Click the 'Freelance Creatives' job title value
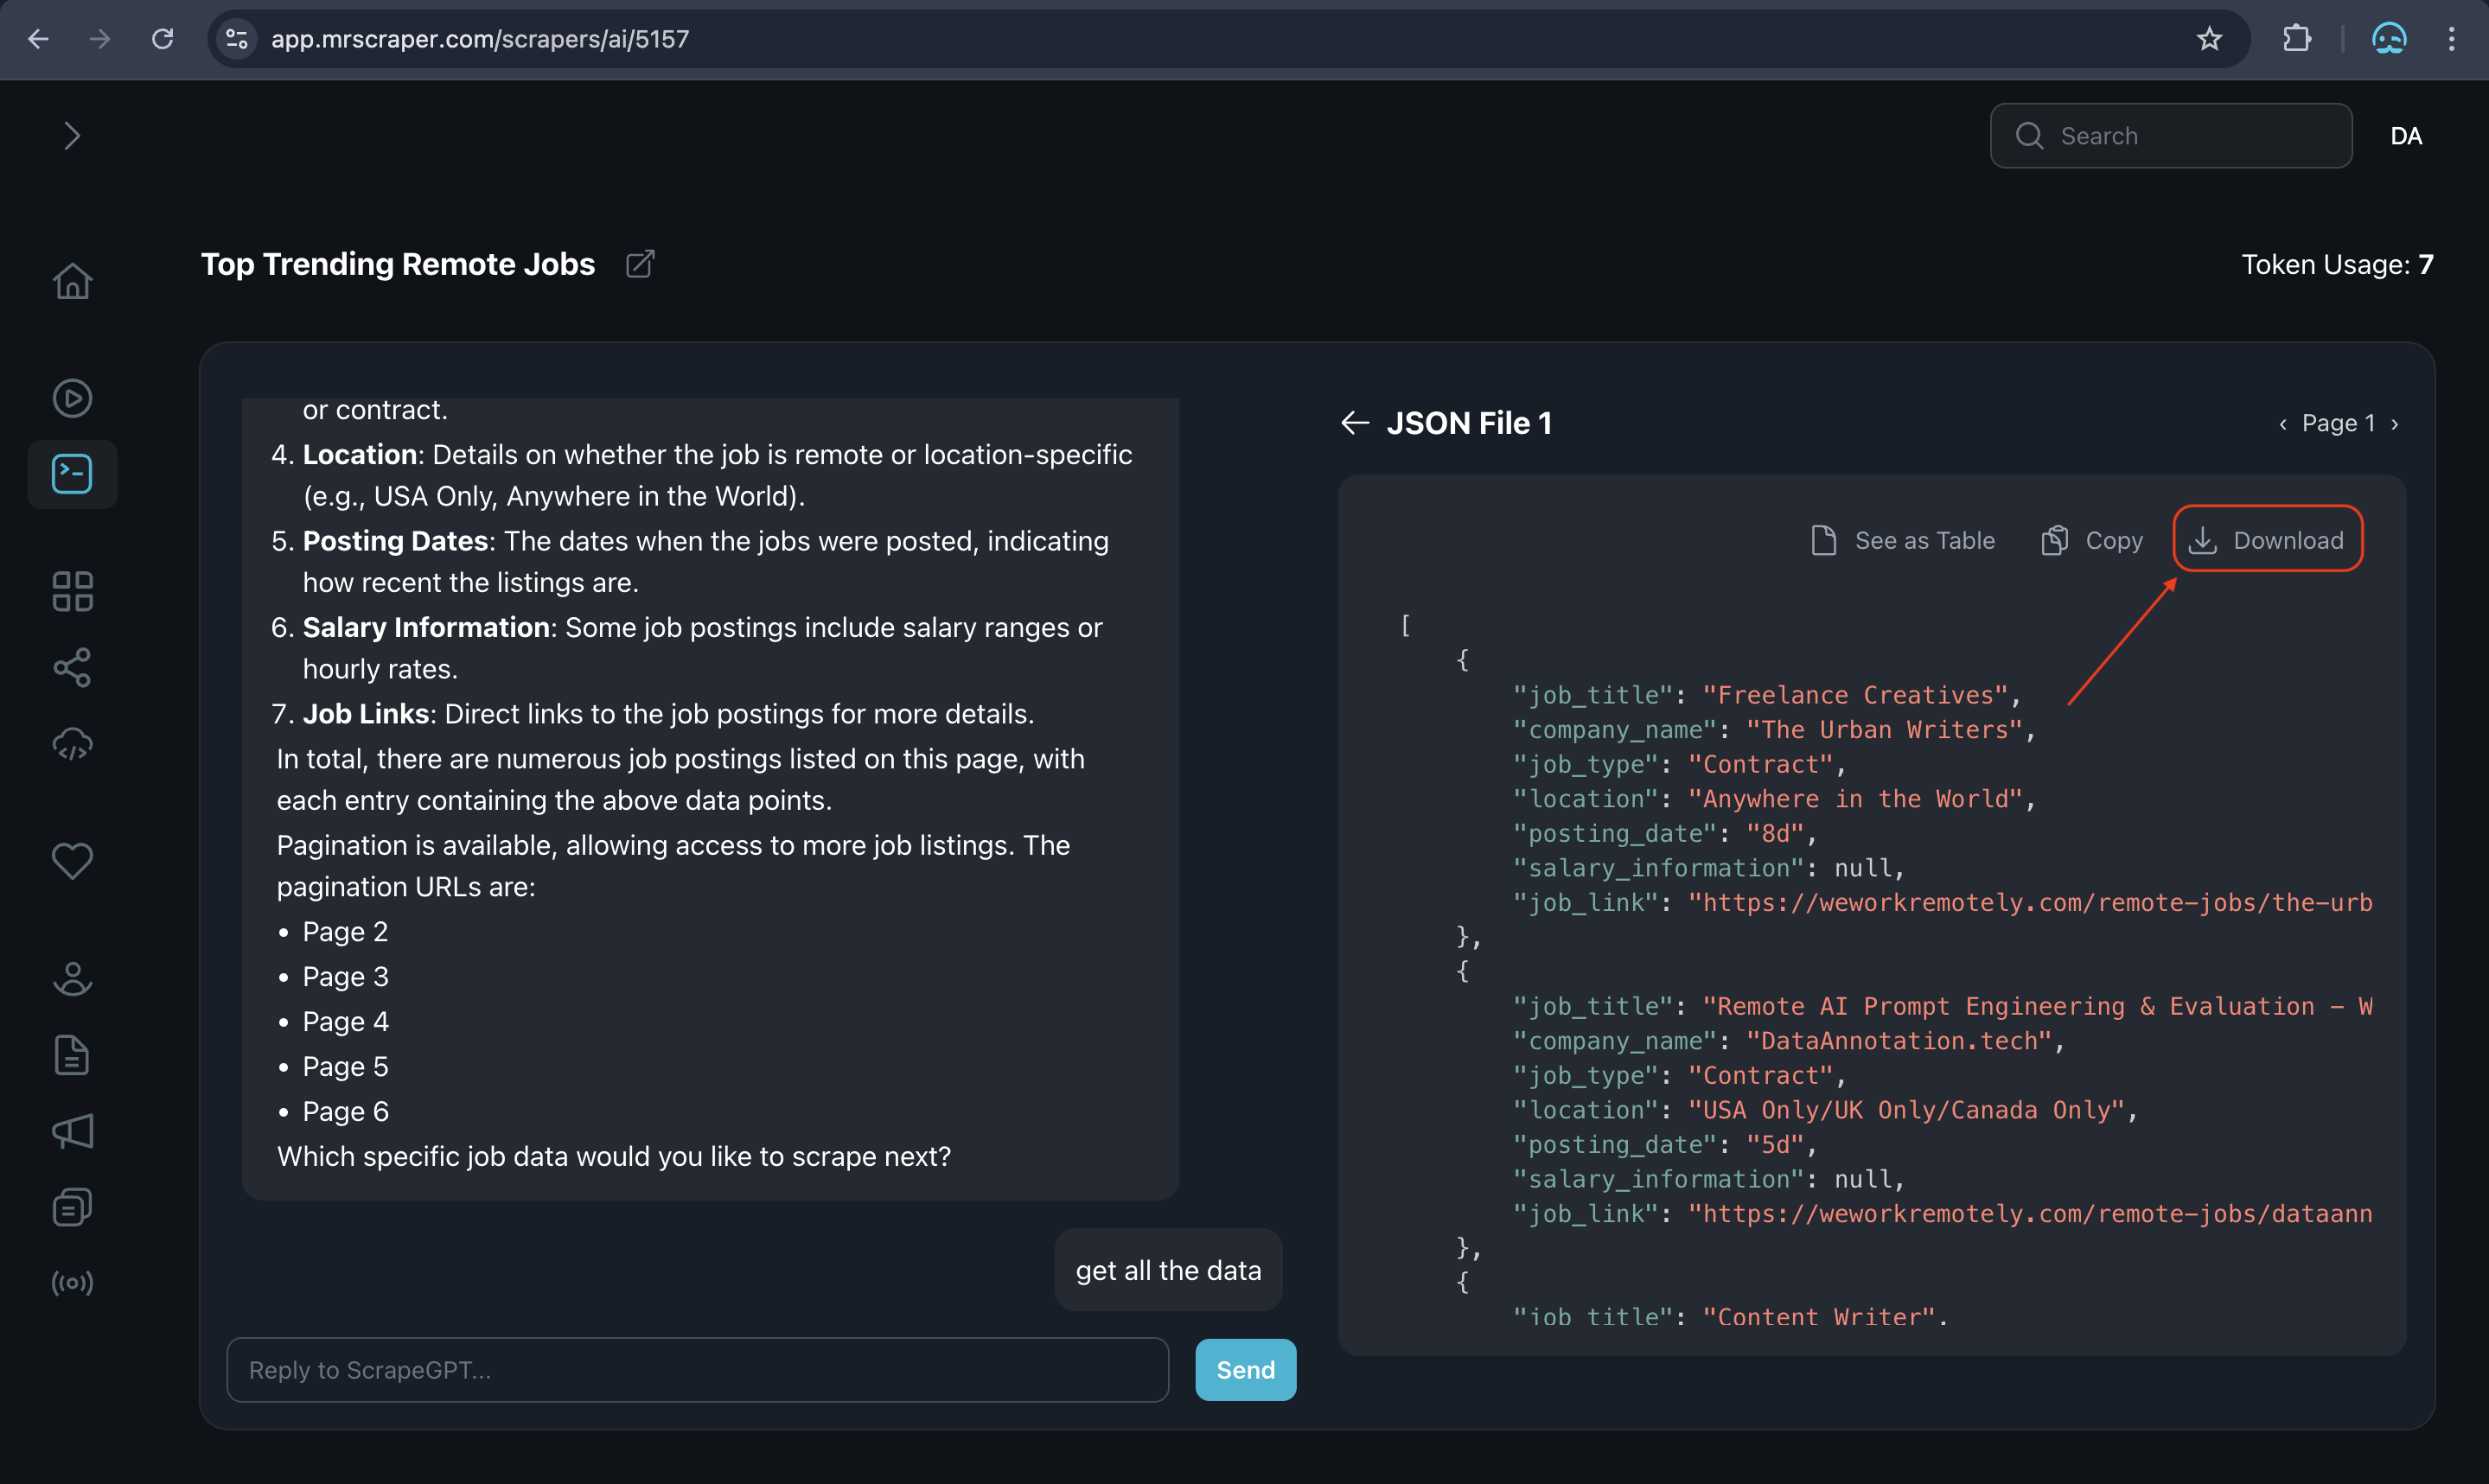 point(1855,695)
